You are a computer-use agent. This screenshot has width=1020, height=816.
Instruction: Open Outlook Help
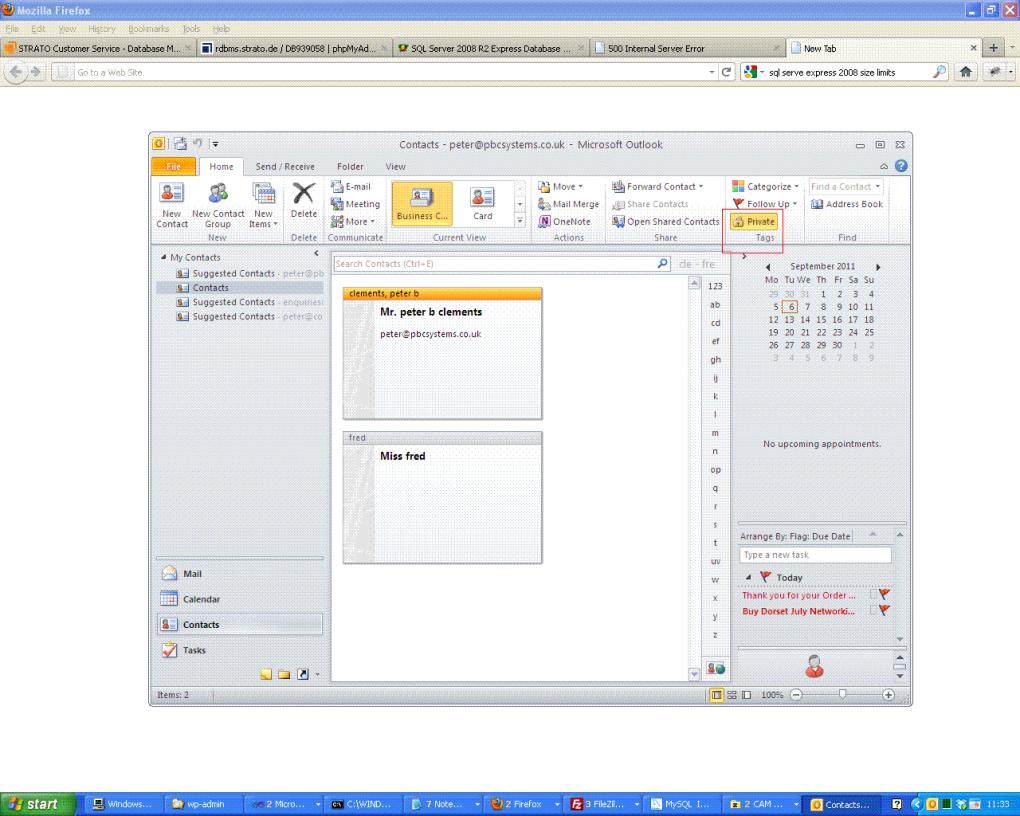pos(901,166)
